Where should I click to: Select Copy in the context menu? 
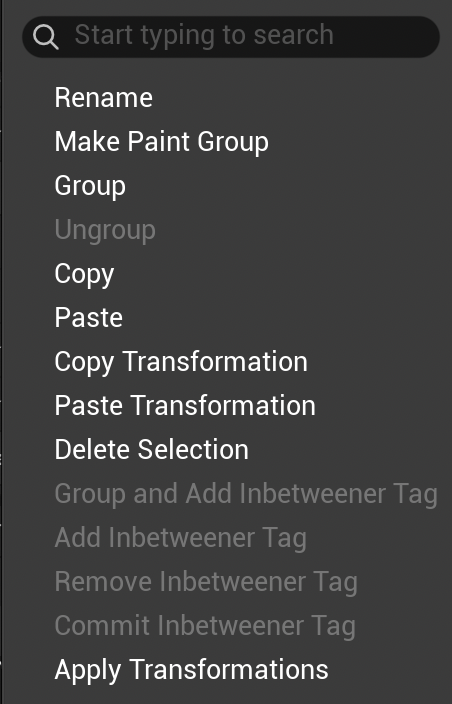tap(84, 274)
